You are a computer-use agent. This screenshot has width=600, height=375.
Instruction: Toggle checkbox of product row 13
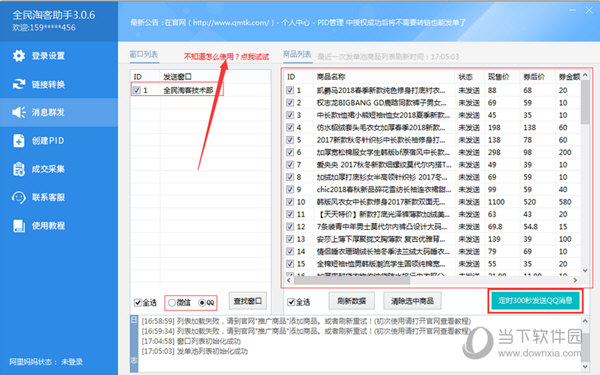290,239
